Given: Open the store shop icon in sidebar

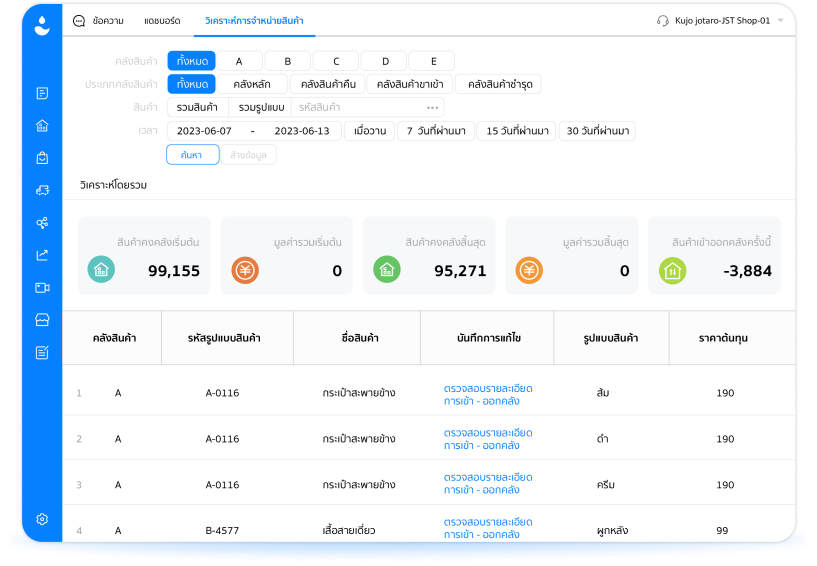Looking at the screenshot, I should point(42,320).
